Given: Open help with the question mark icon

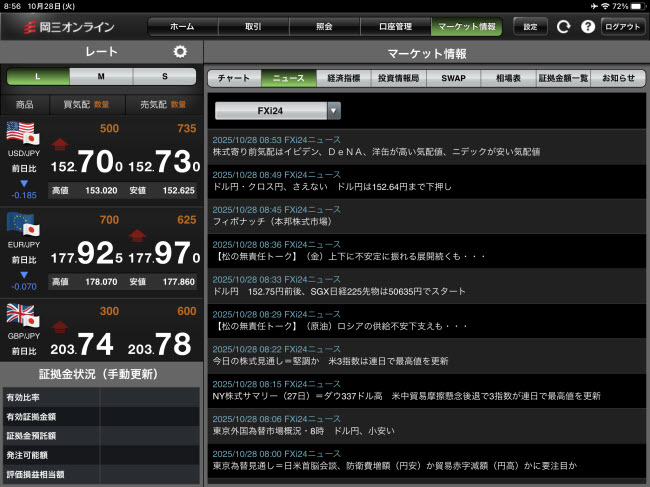Looking at the screenshot, I should pyautogui.click(x=588, y=27).
